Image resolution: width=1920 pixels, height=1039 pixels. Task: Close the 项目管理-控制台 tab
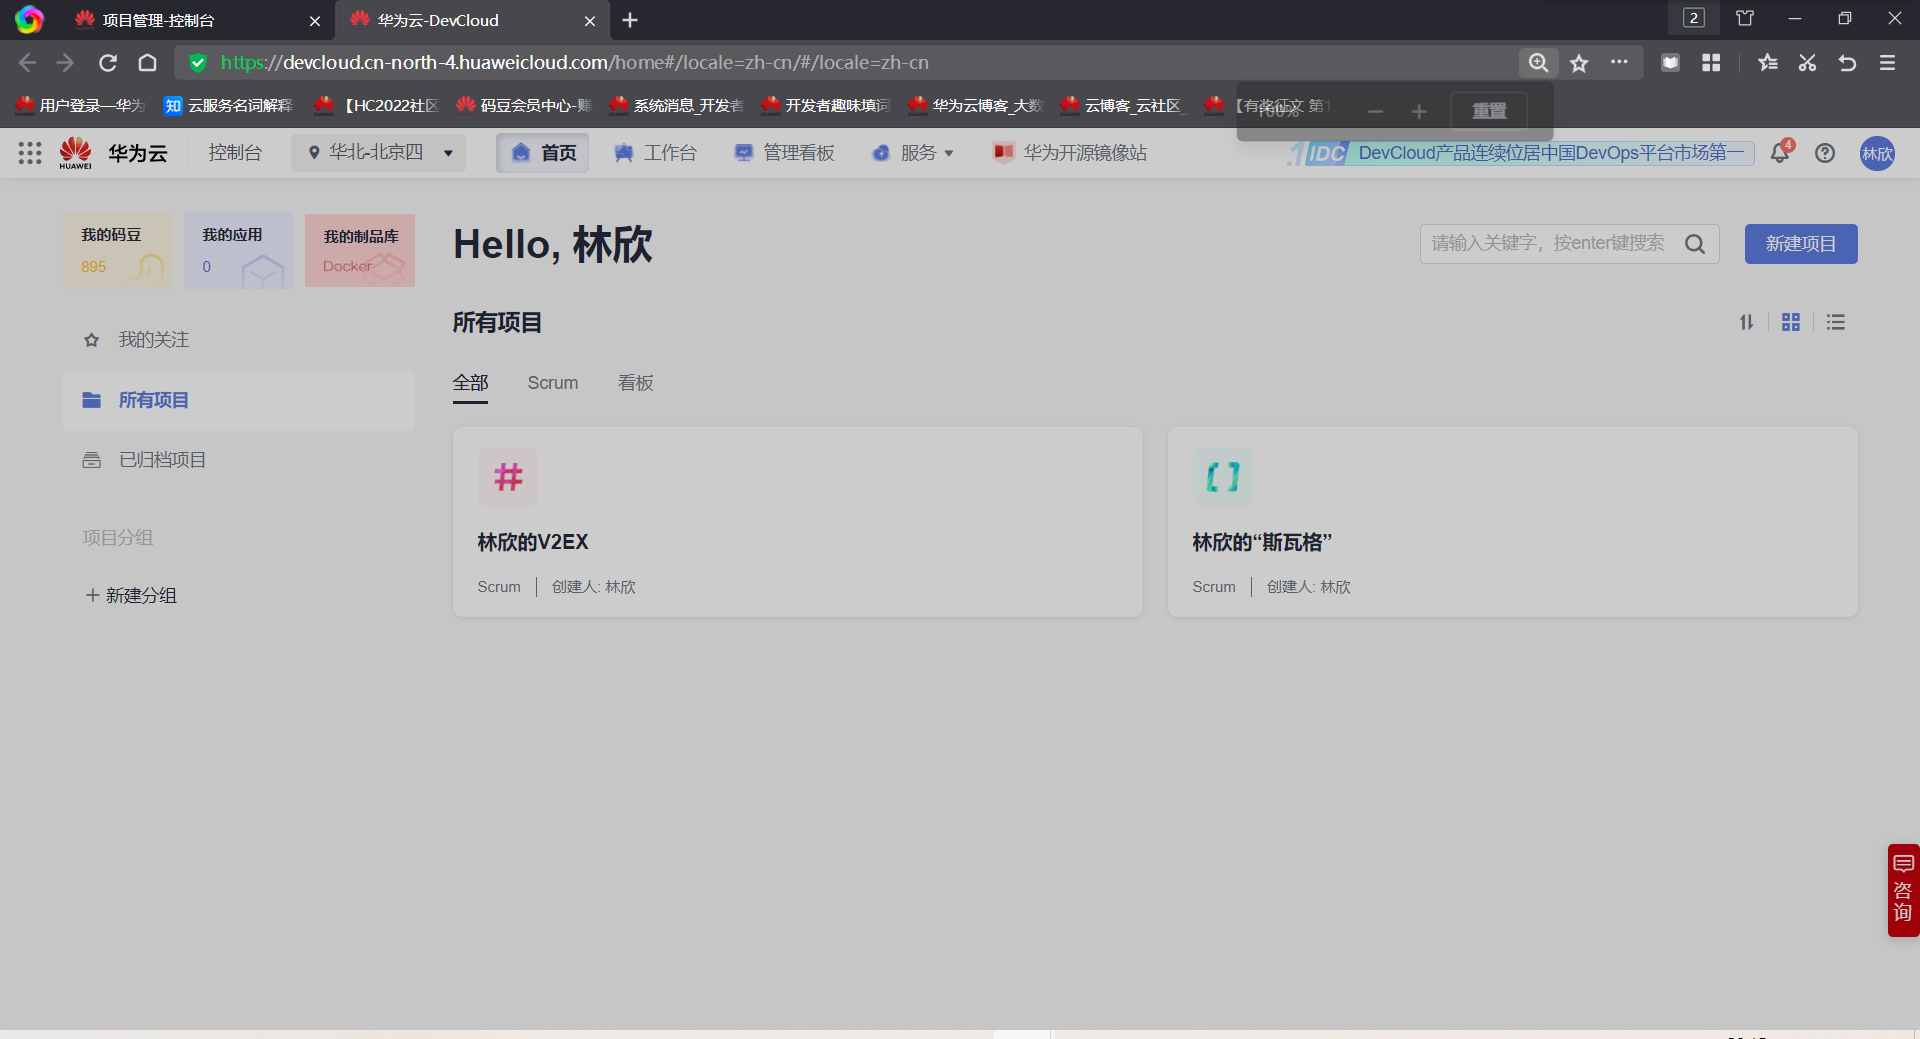click(315, 21)
